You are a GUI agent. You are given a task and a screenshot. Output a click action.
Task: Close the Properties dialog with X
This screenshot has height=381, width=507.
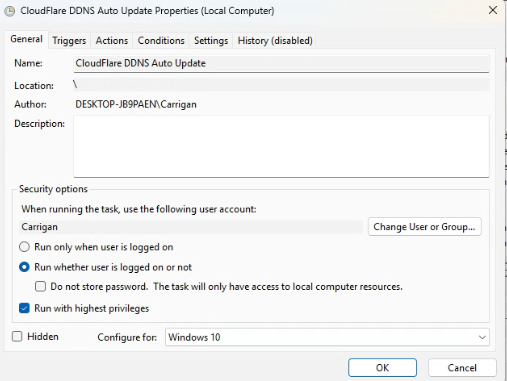point(493,10)
